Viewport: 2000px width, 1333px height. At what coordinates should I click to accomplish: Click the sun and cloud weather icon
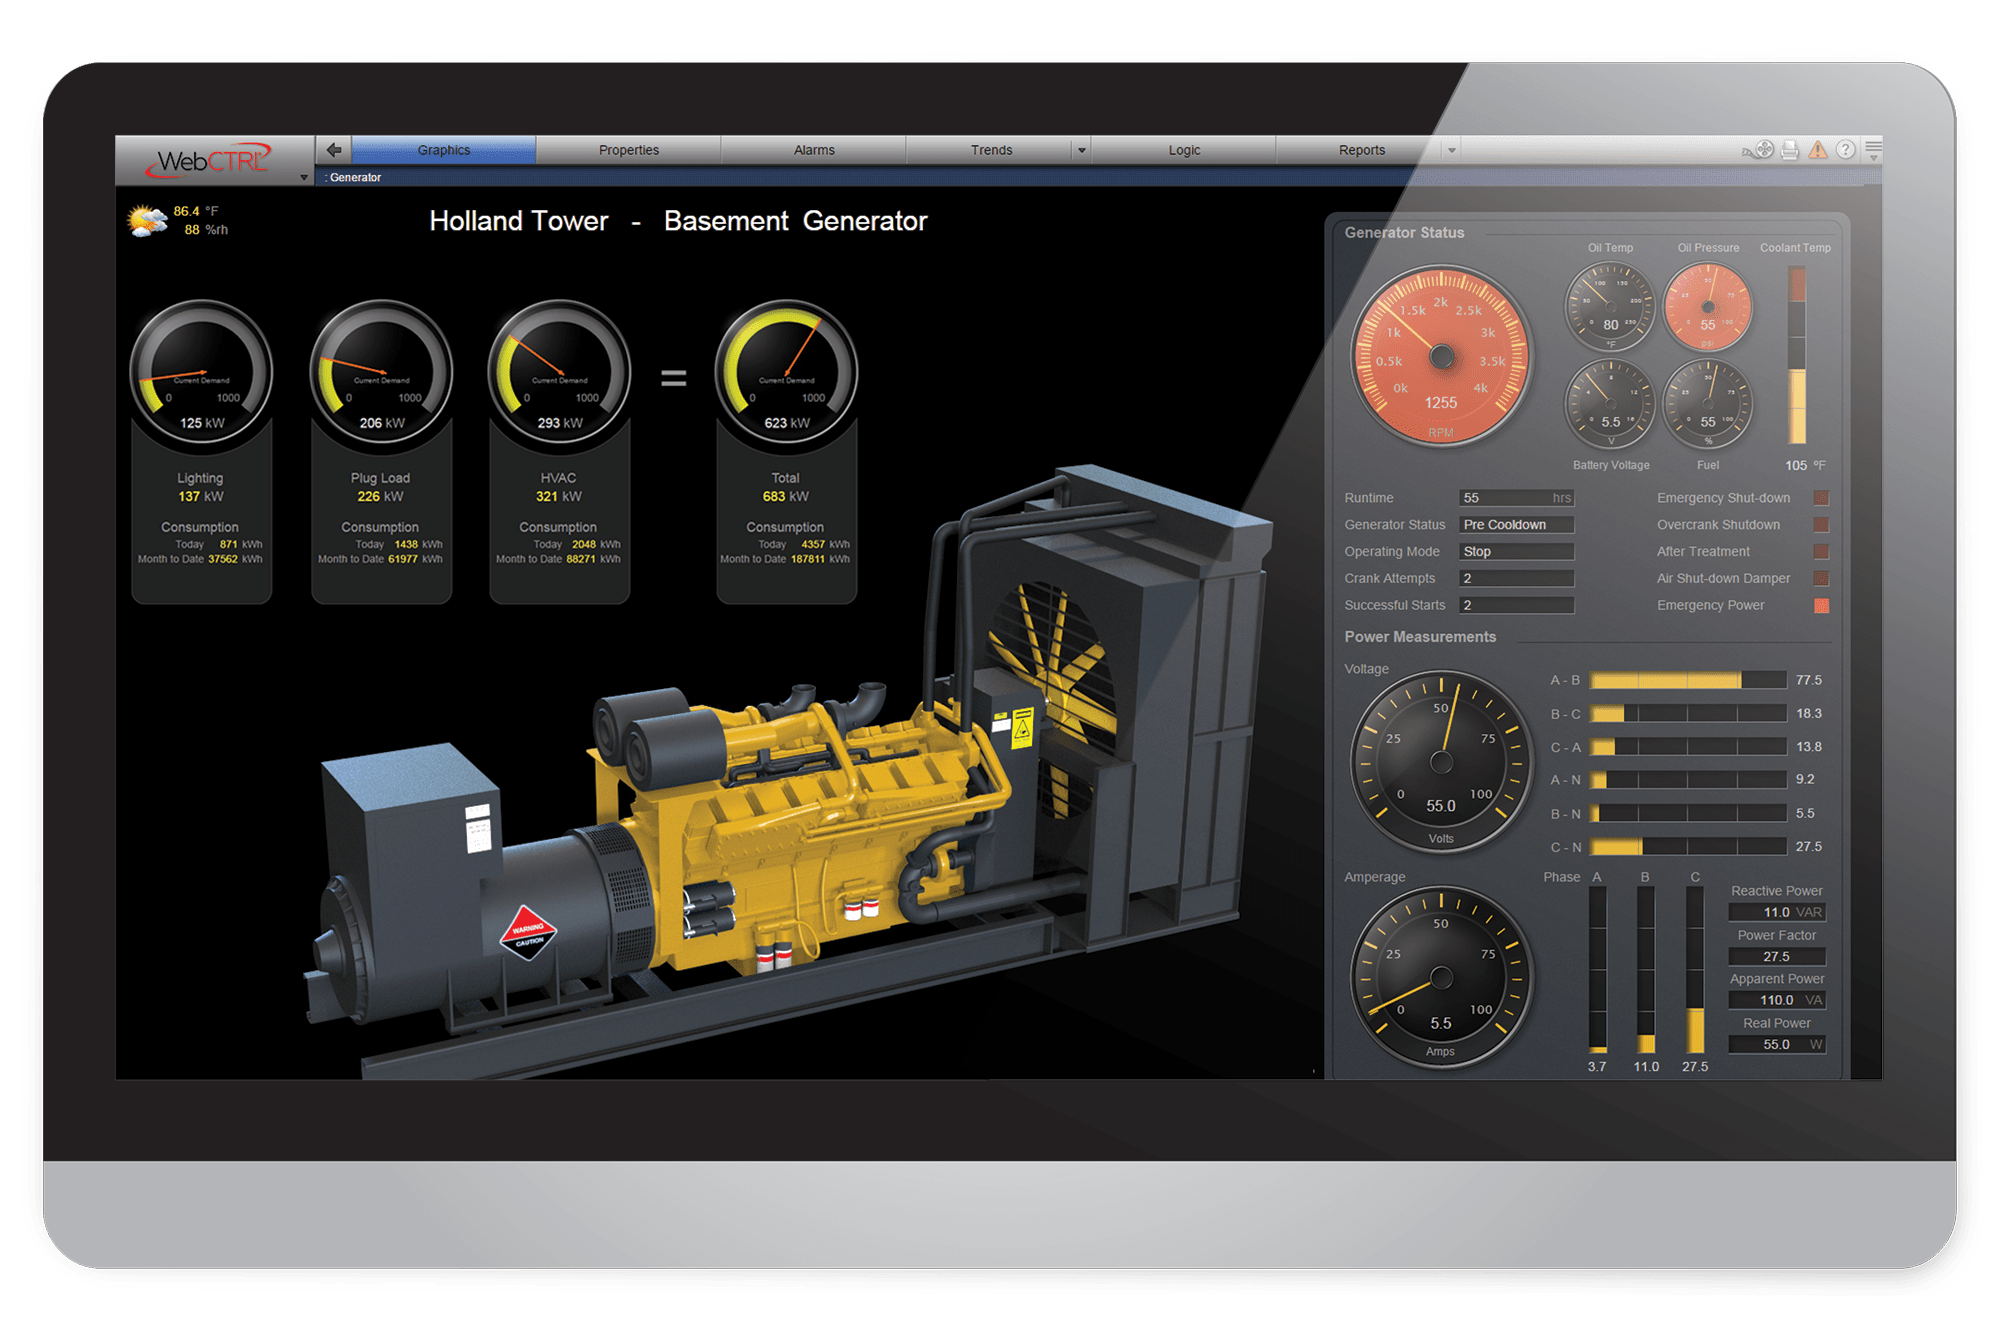(x=148, y=221)
